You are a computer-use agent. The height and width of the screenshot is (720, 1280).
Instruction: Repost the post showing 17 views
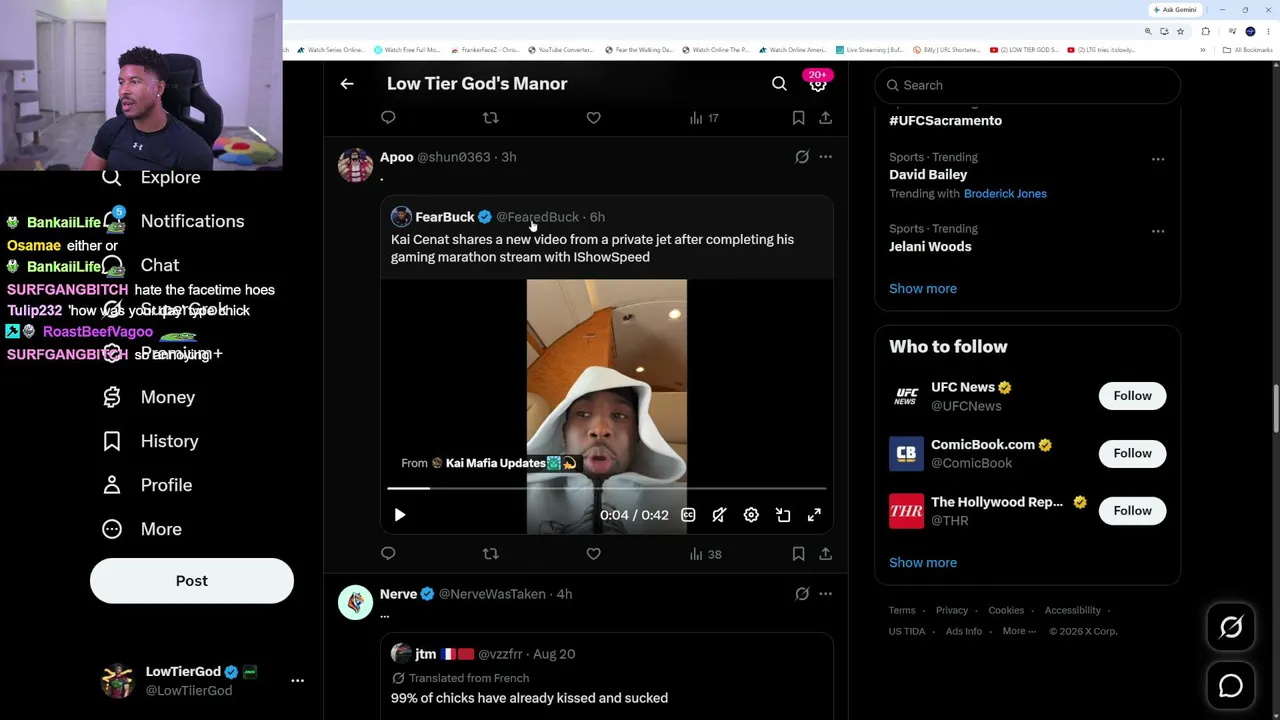pos(490,118)
